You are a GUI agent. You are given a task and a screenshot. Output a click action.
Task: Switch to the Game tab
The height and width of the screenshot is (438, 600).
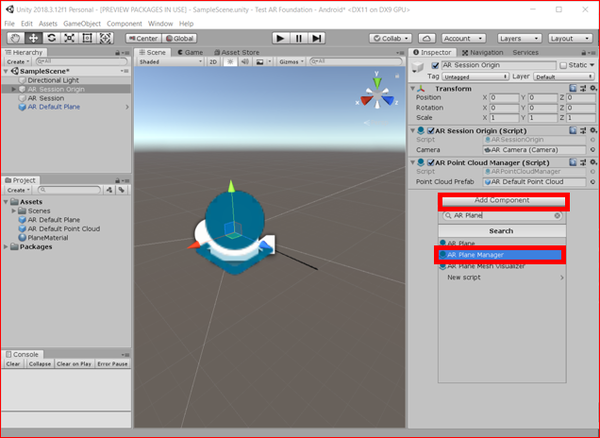[190, 52]
